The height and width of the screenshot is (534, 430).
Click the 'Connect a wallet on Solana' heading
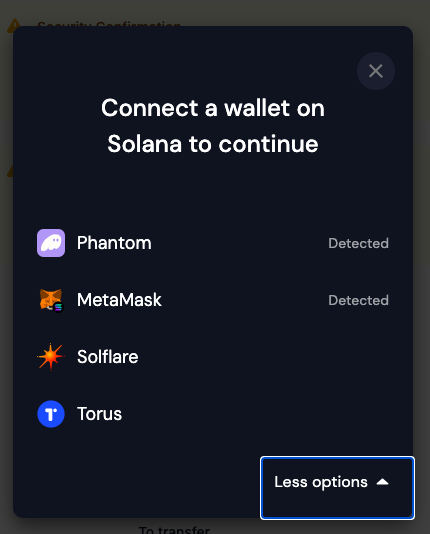(x=213, y=126)
